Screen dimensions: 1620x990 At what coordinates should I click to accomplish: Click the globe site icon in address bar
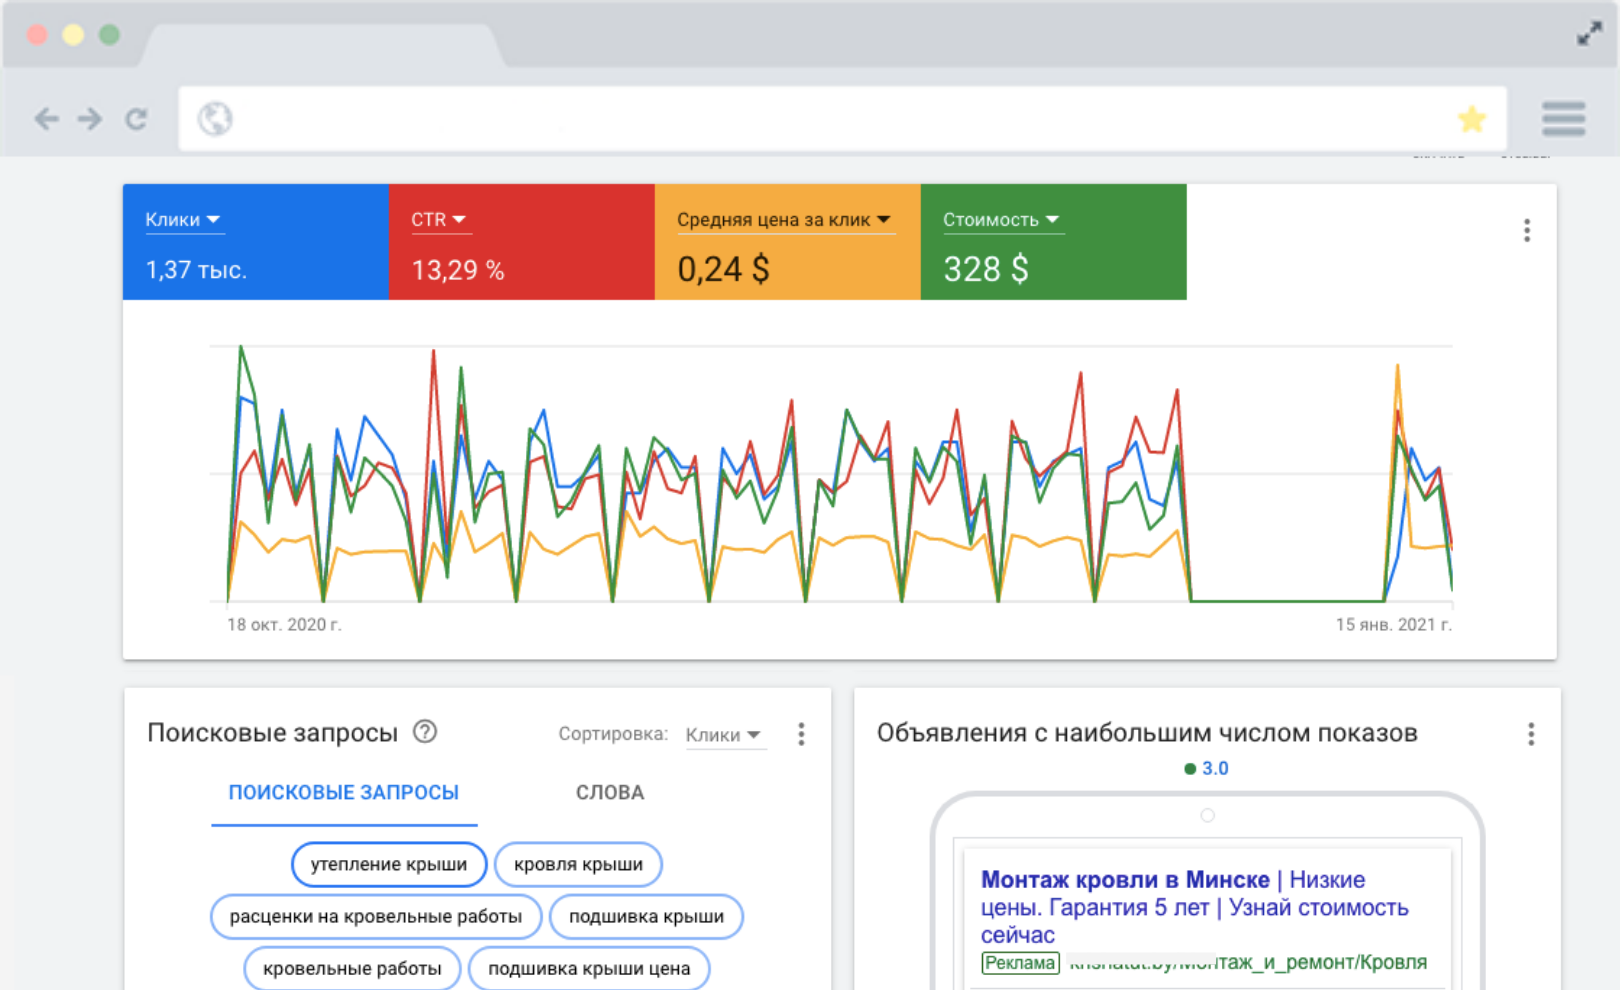215,119
